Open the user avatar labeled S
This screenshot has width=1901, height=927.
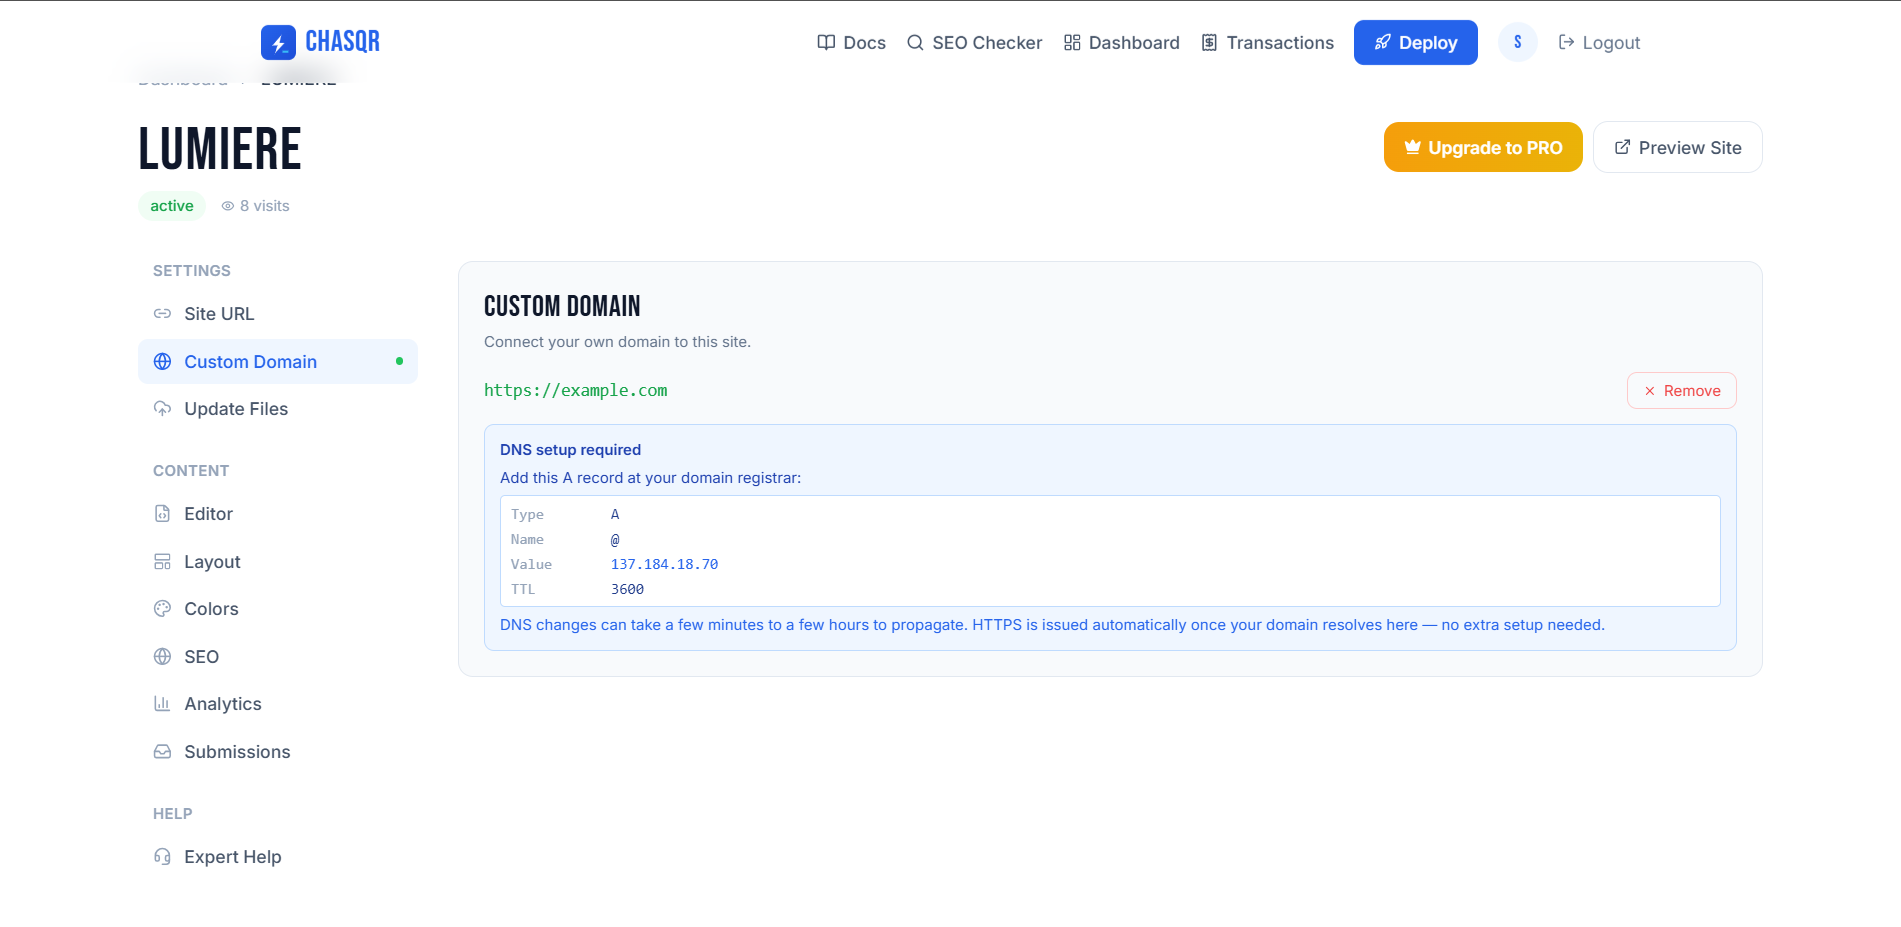click(x=1518, y=42)
